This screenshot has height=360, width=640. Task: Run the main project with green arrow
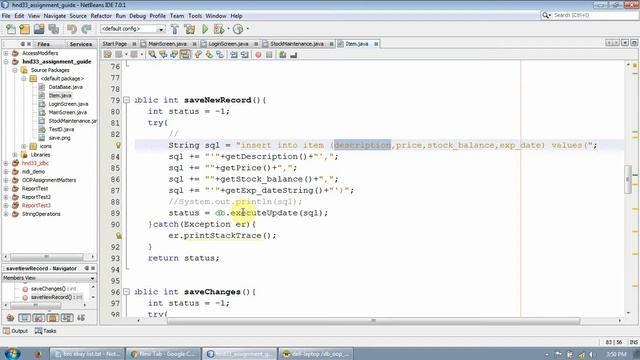pos(205,29)
